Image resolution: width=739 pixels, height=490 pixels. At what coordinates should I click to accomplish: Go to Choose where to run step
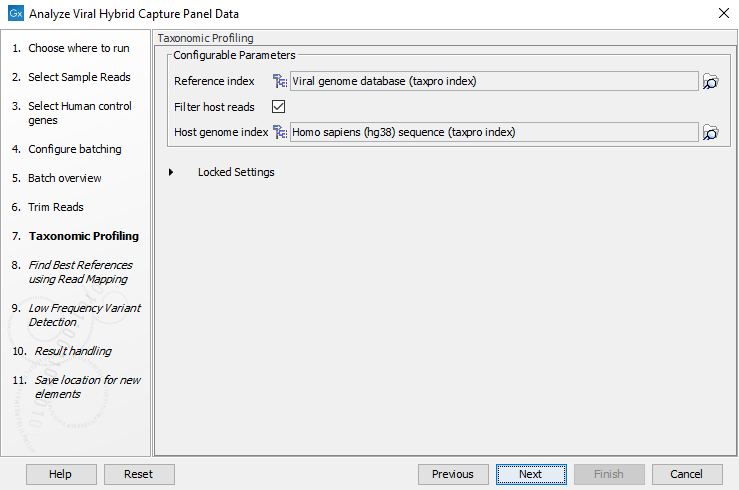tap(78, 48)
